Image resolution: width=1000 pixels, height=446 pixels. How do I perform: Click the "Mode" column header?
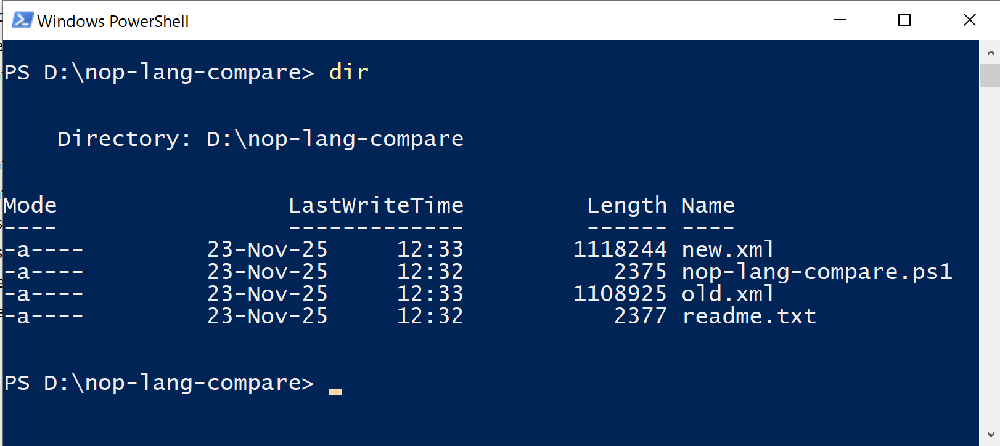point(30,206)
